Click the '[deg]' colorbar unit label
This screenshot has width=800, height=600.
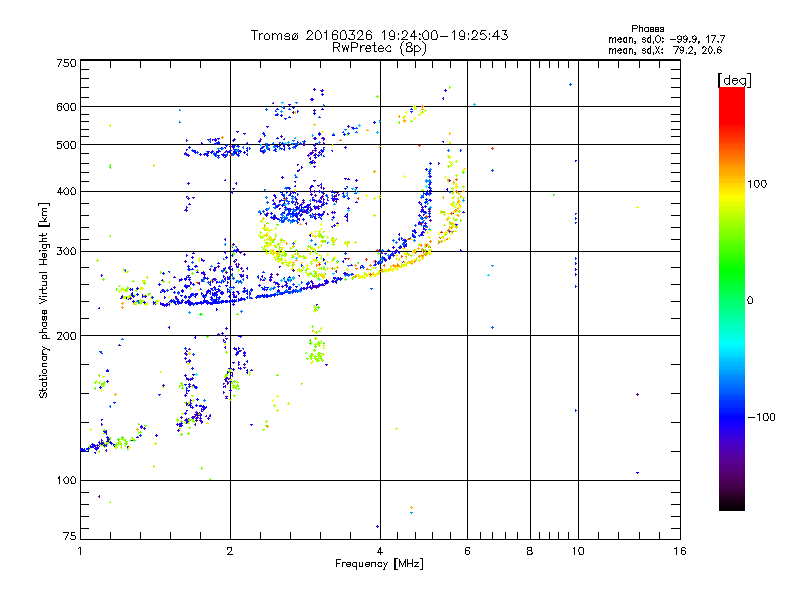pos(734,81)
